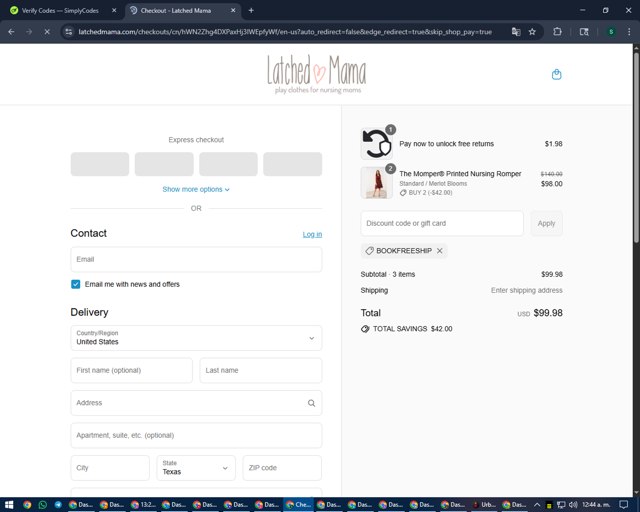Remove the BOOKFREESHIP discount code
640x512 pixels.
[440, 251]
